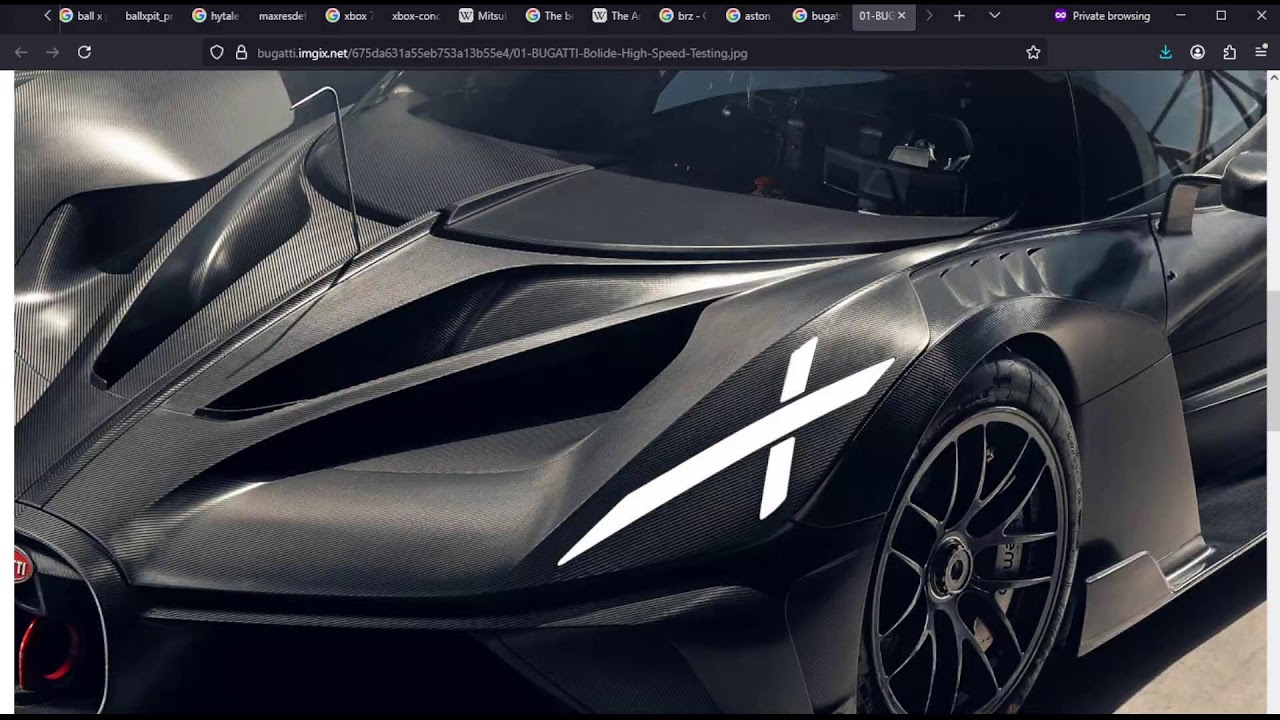The width and height of the screenshot is (1280, 720).
Task: Switch to the 'brz' tab
Action: coord(683,16)
